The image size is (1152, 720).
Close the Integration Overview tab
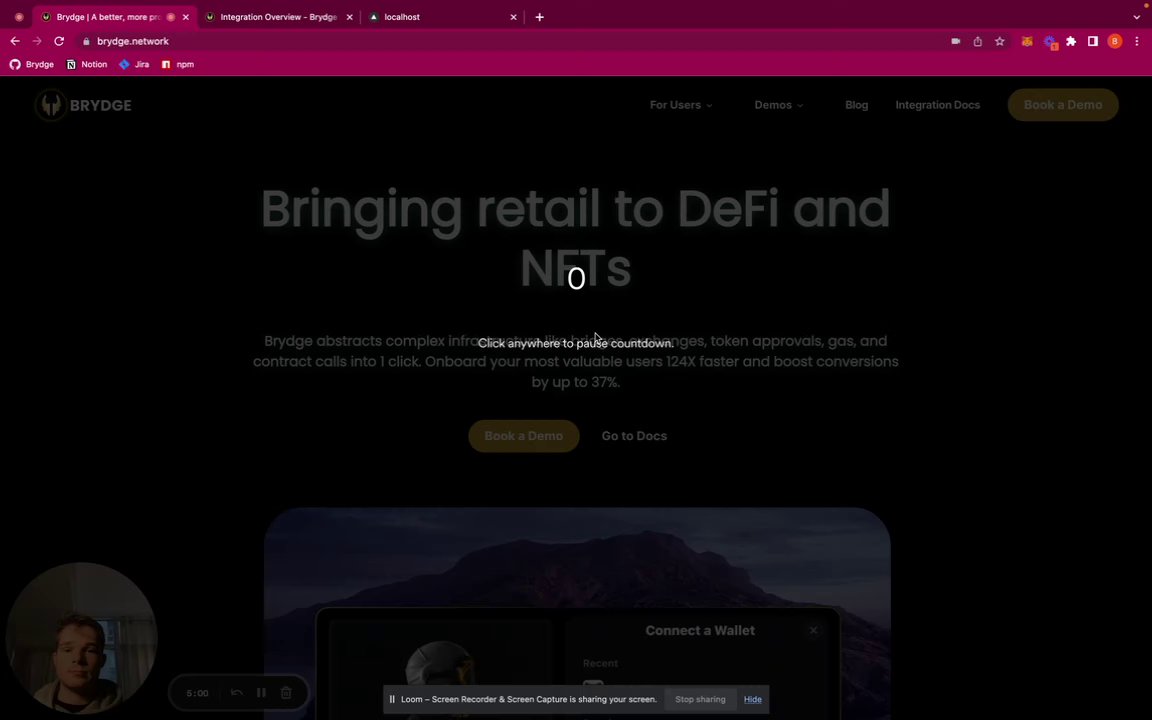(349, 17)
